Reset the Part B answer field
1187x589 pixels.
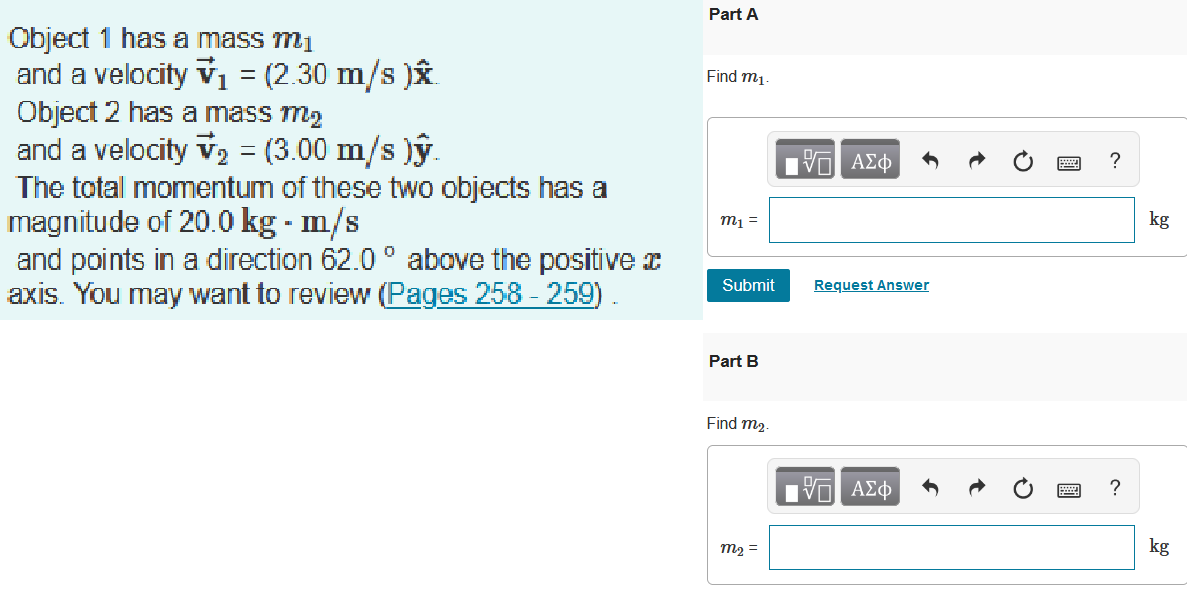click(1023, 486)
